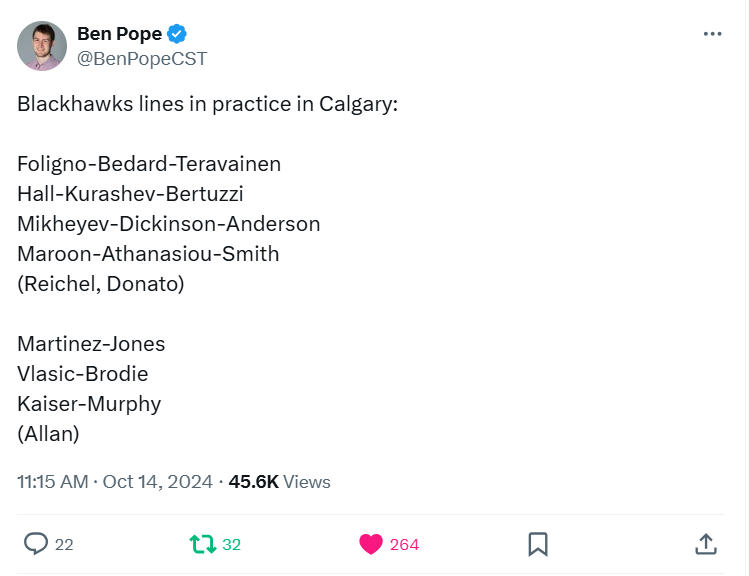Unlike the tweet via the pink heart

coord(371,544)
